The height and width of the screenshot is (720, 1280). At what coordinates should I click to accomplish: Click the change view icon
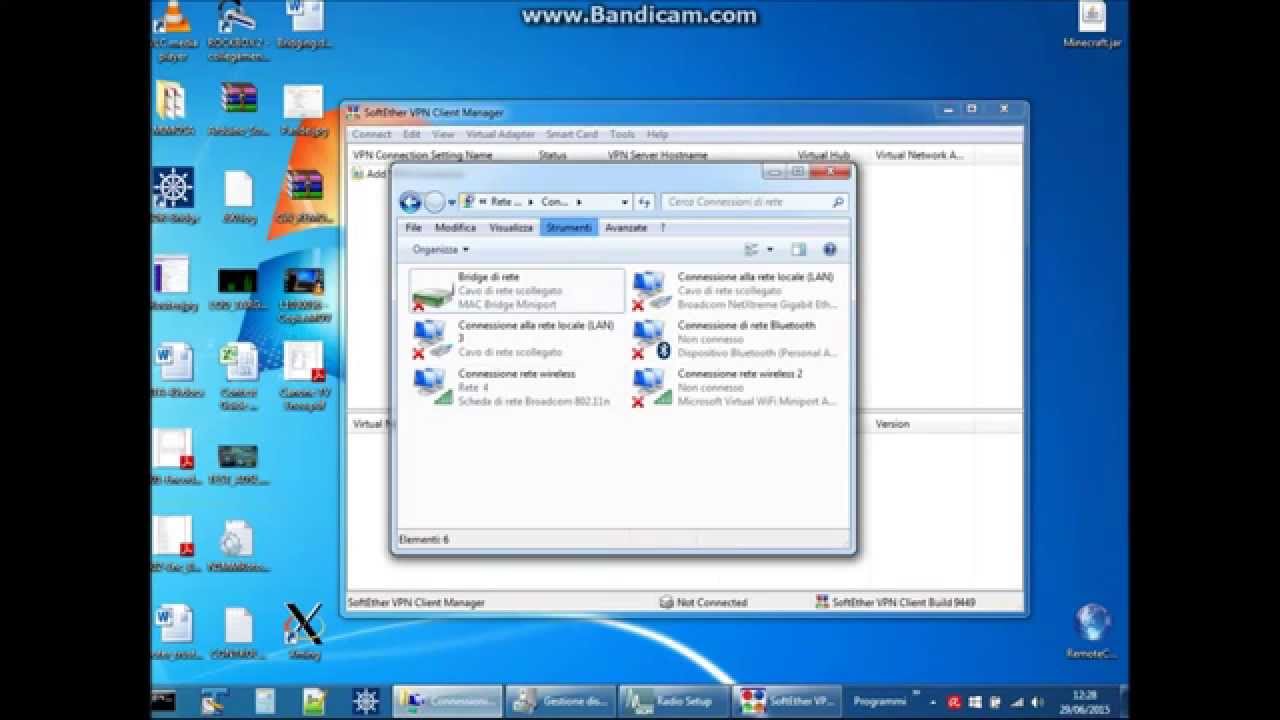[752, 250]
